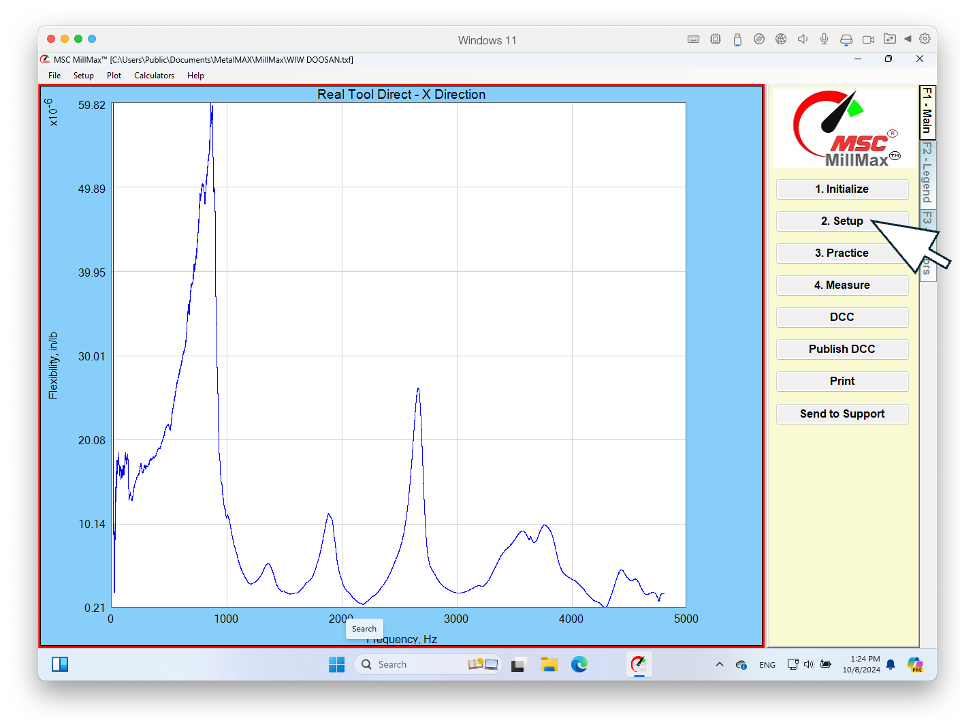
Task: Click the plot title Real Tool Direct - X Direction
Action: (x=401, y=94)
